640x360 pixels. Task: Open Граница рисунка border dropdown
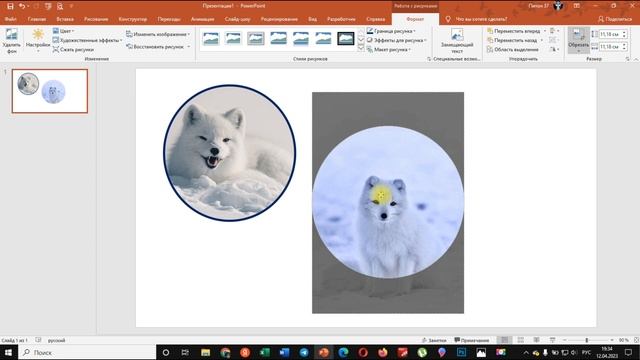click(391, 31)
